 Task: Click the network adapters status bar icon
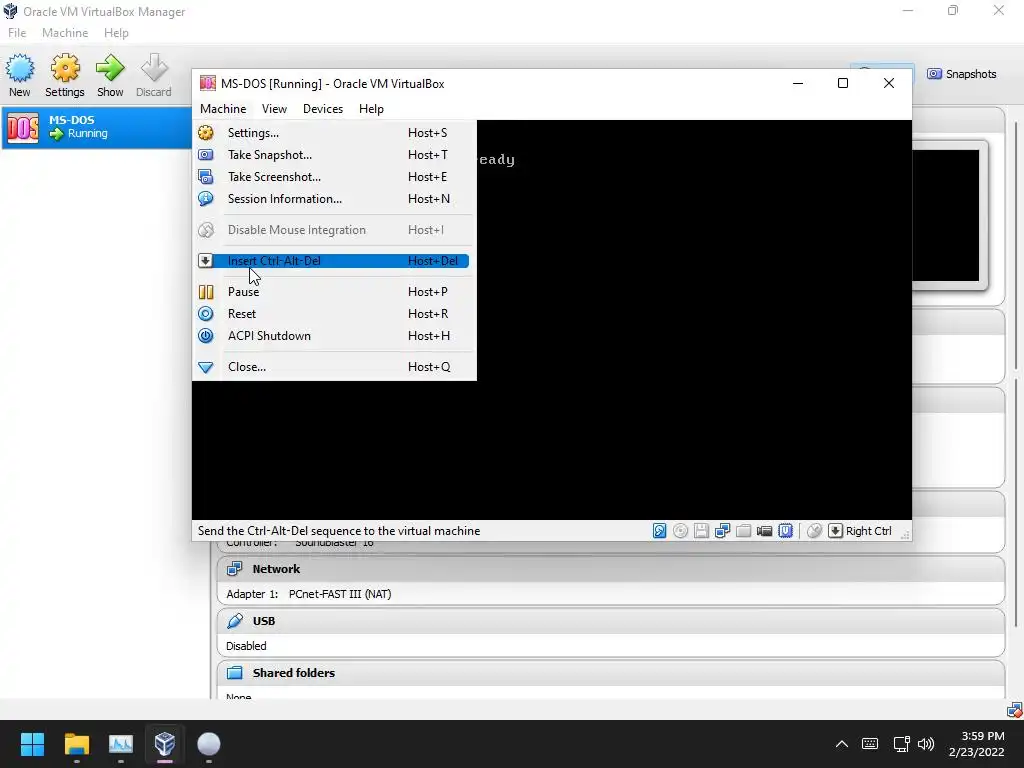click(x=722, y=531)
